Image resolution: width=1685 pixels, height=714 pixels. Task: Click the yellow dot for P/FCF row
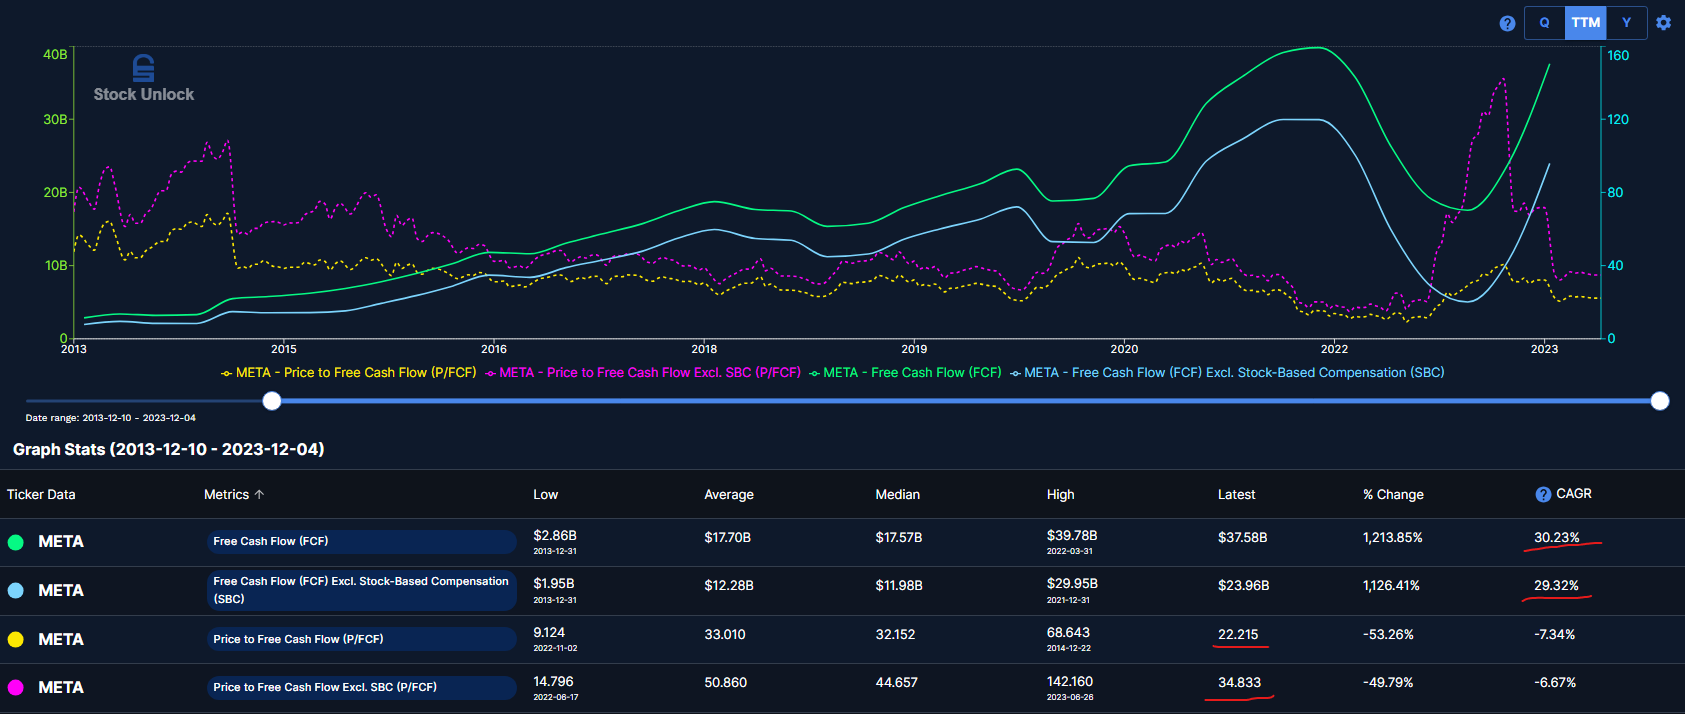click(16, 639)
